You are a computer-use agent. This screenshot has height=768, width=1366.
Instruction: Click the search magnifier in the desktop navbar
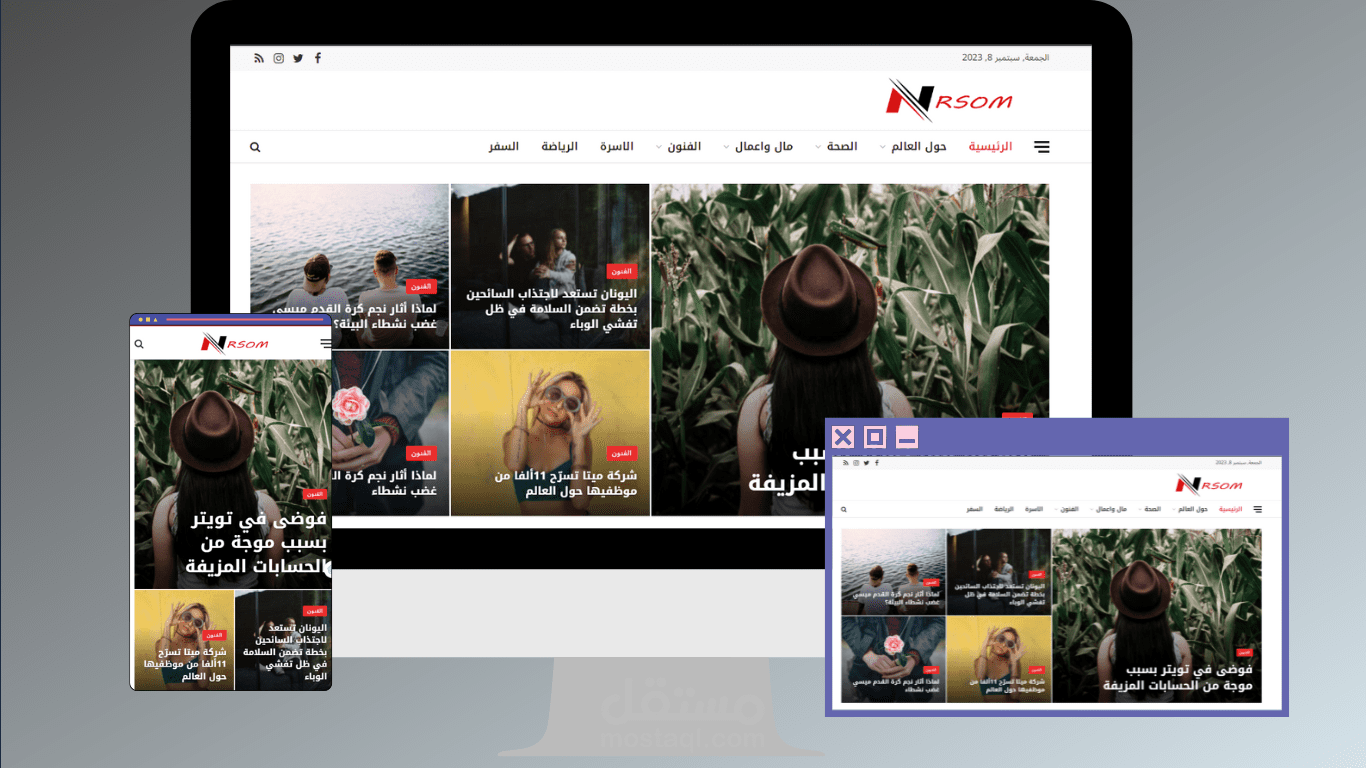pos(255,146)
